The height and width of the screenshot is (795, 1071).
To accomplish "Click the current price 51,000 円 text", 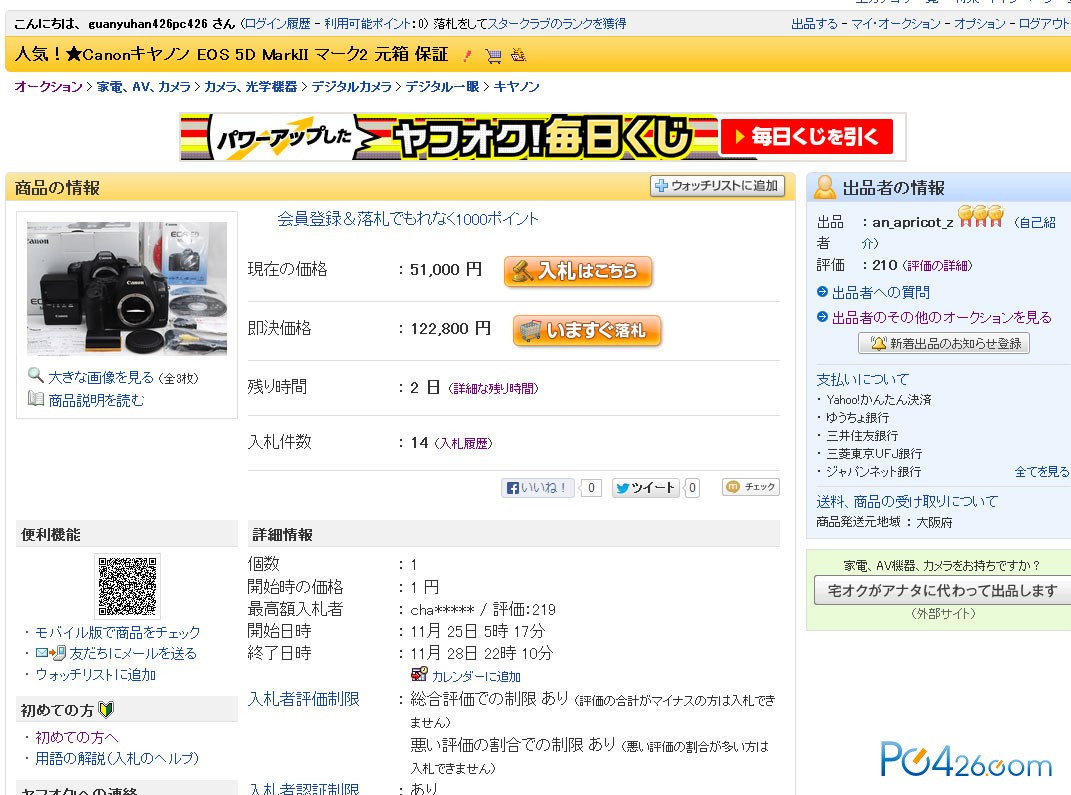I will click(446, 270).
